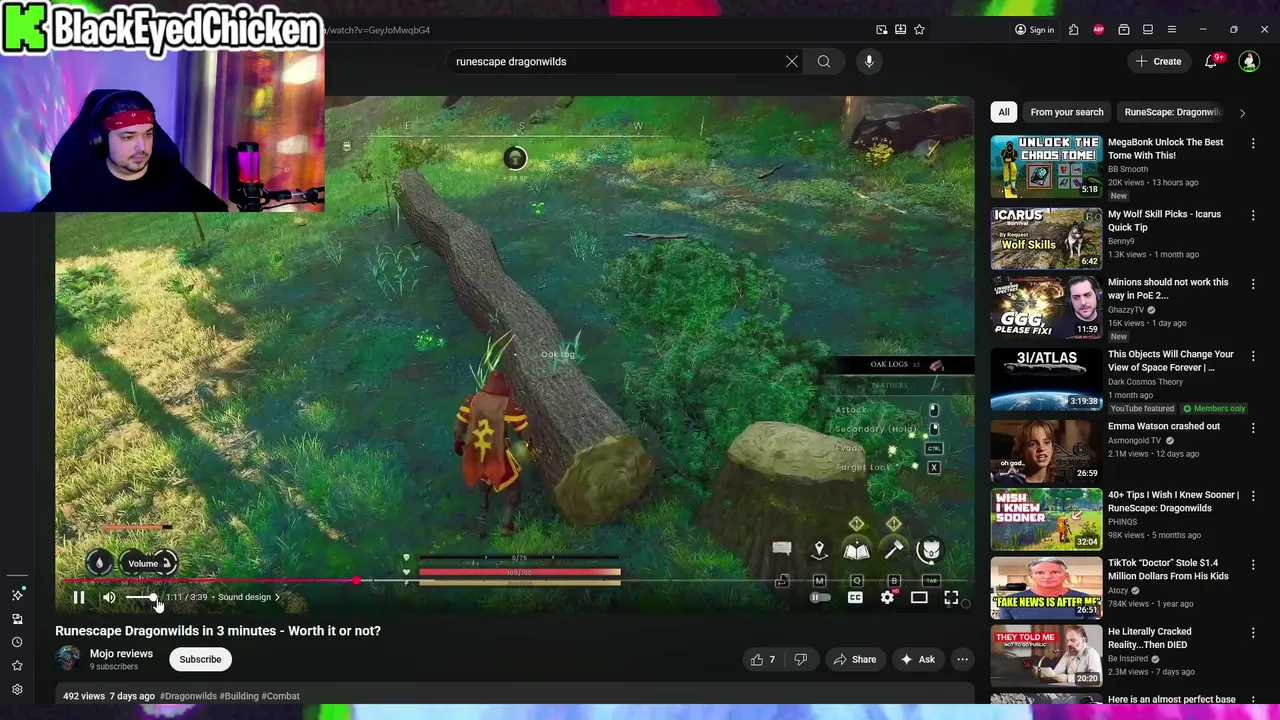The height and width of the screenshot is (720, 1280).
Task: Select the RuneScape: Dragonwilds chip
Action: (1173, 112)
